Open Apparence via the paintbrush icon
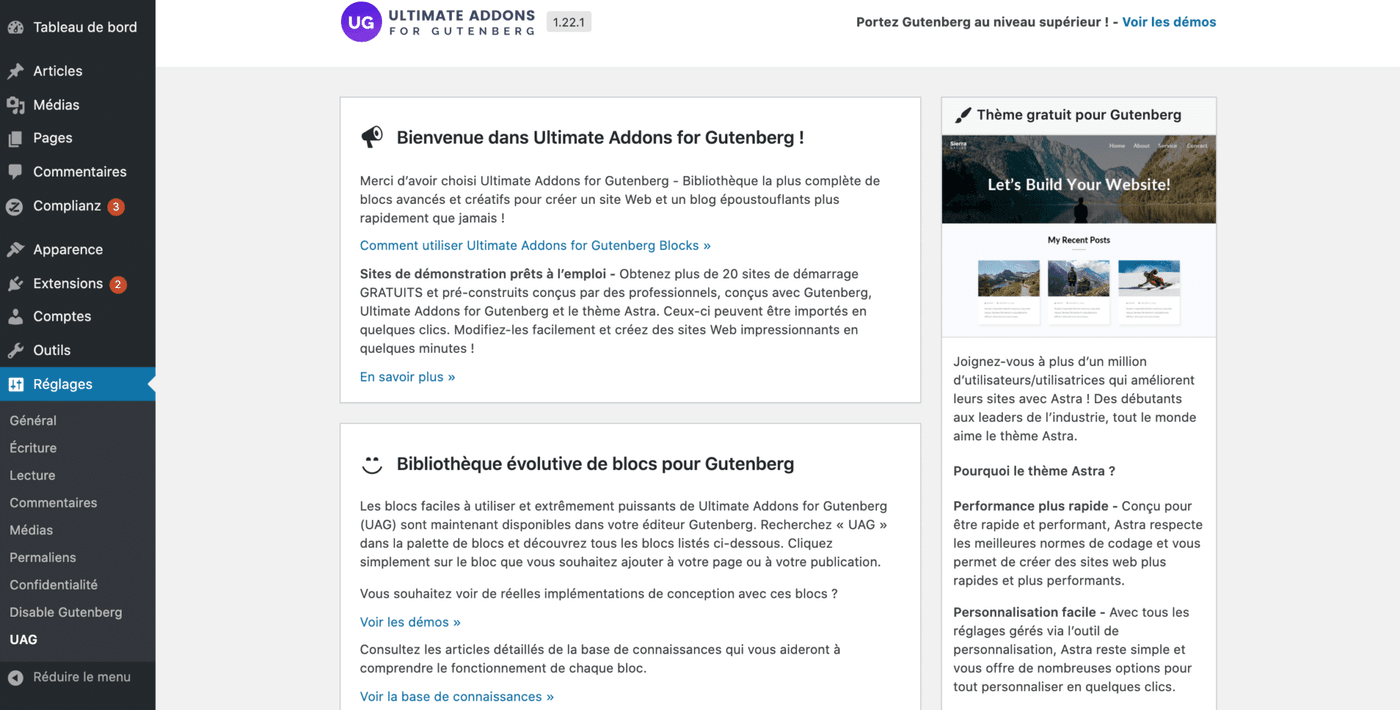This screenshot has height=710, width=1400. [x=16, y=249]
